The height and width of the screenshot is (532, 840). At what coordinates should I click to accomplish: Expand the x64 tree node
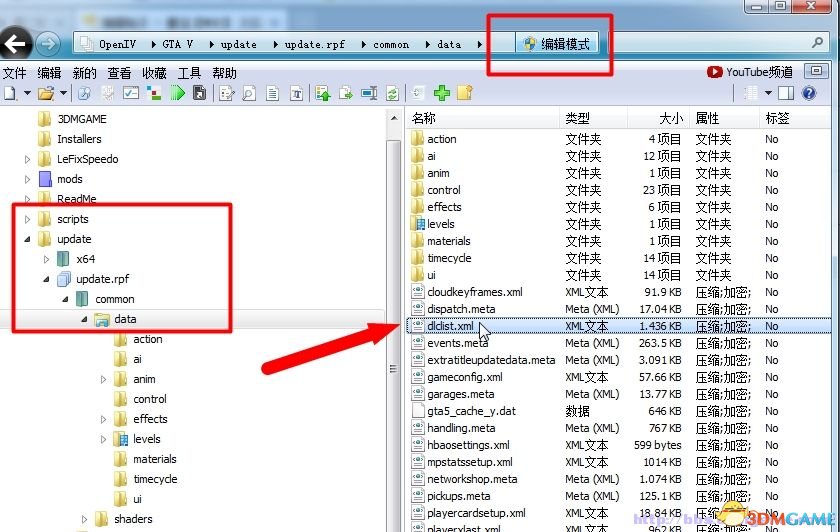point(47,259)
